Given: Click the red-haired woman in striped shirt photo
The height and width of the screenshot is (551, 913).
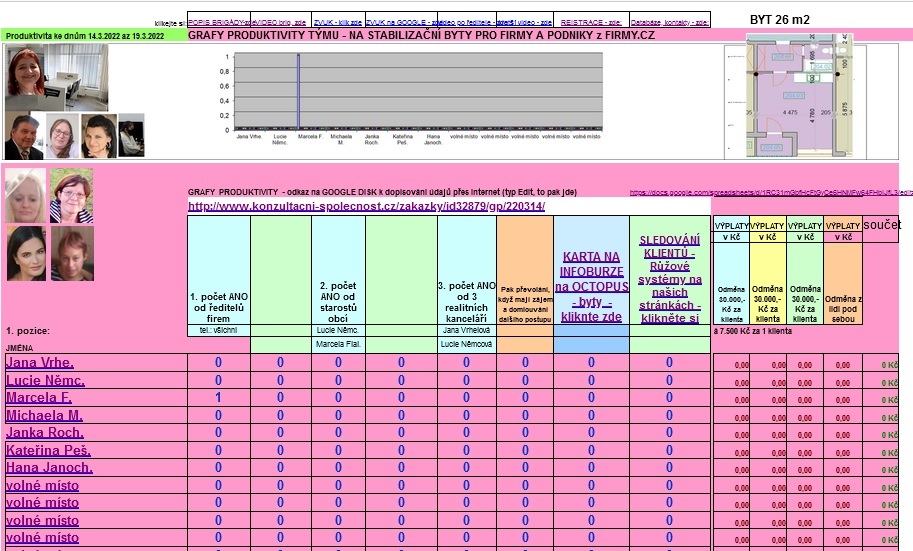Looking at the screenshot, I should tap(71, 196).
